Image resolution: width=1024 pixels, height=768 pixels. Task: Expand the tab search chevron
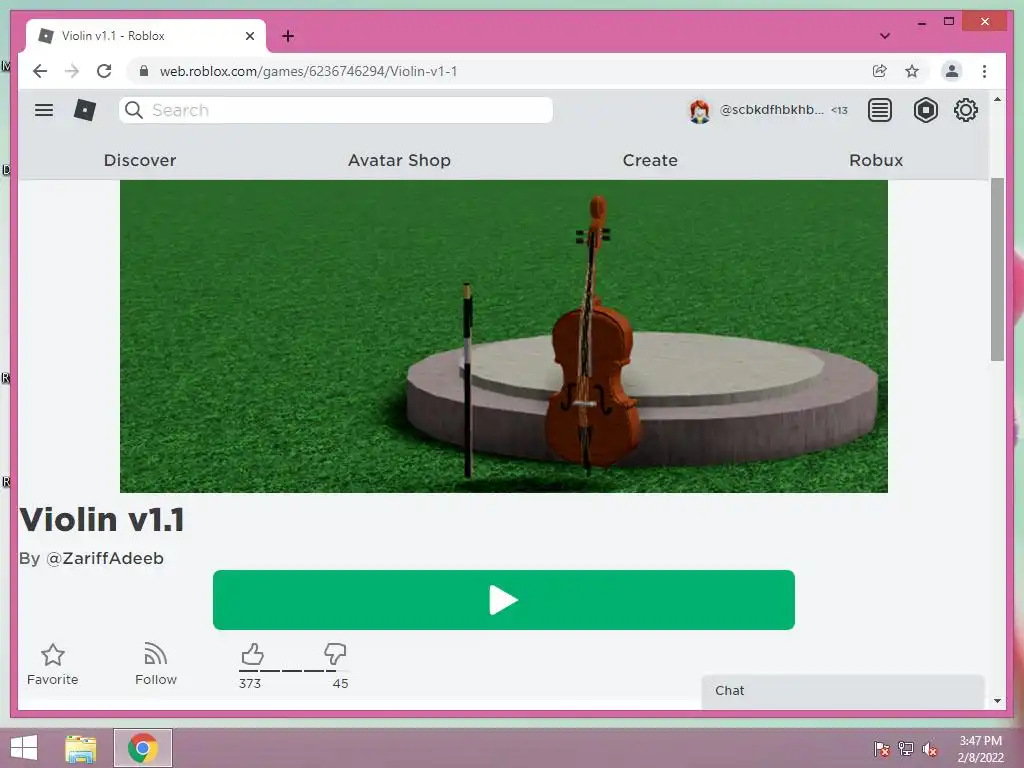(885, 36)
